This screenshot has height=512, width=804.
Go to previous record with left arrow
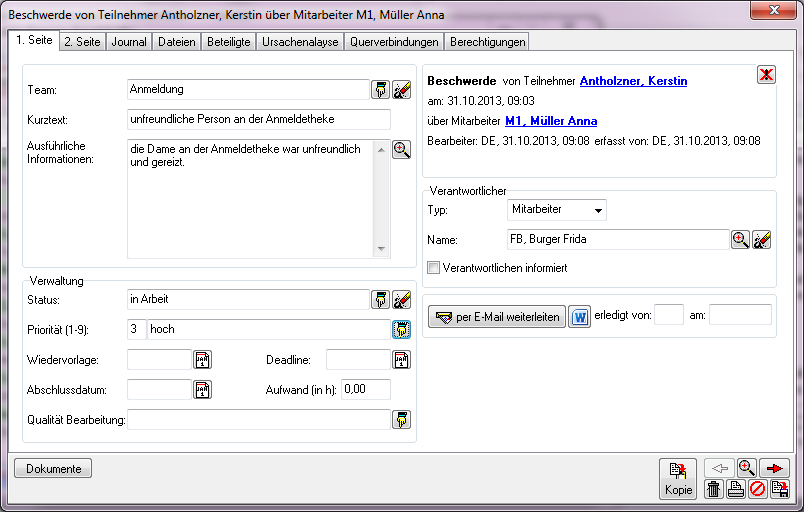[719, 468]
